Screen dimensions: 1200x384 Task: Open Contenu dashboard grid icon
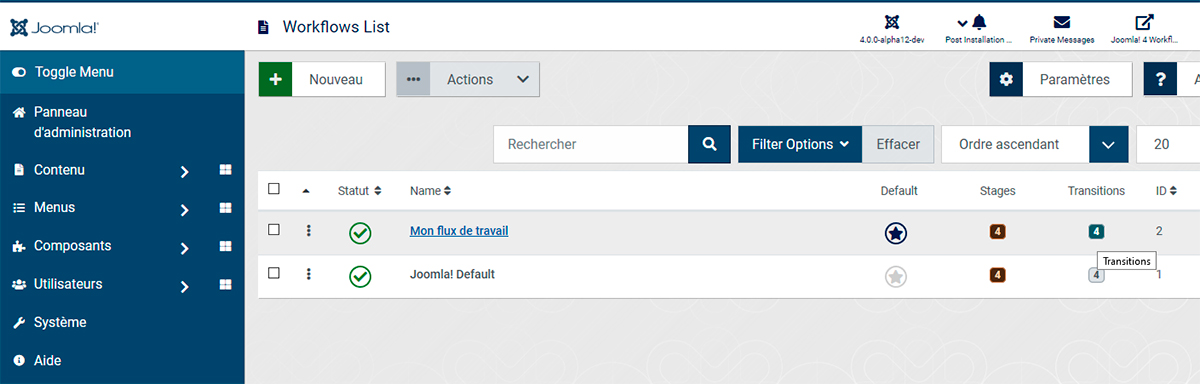click(225, 170)
